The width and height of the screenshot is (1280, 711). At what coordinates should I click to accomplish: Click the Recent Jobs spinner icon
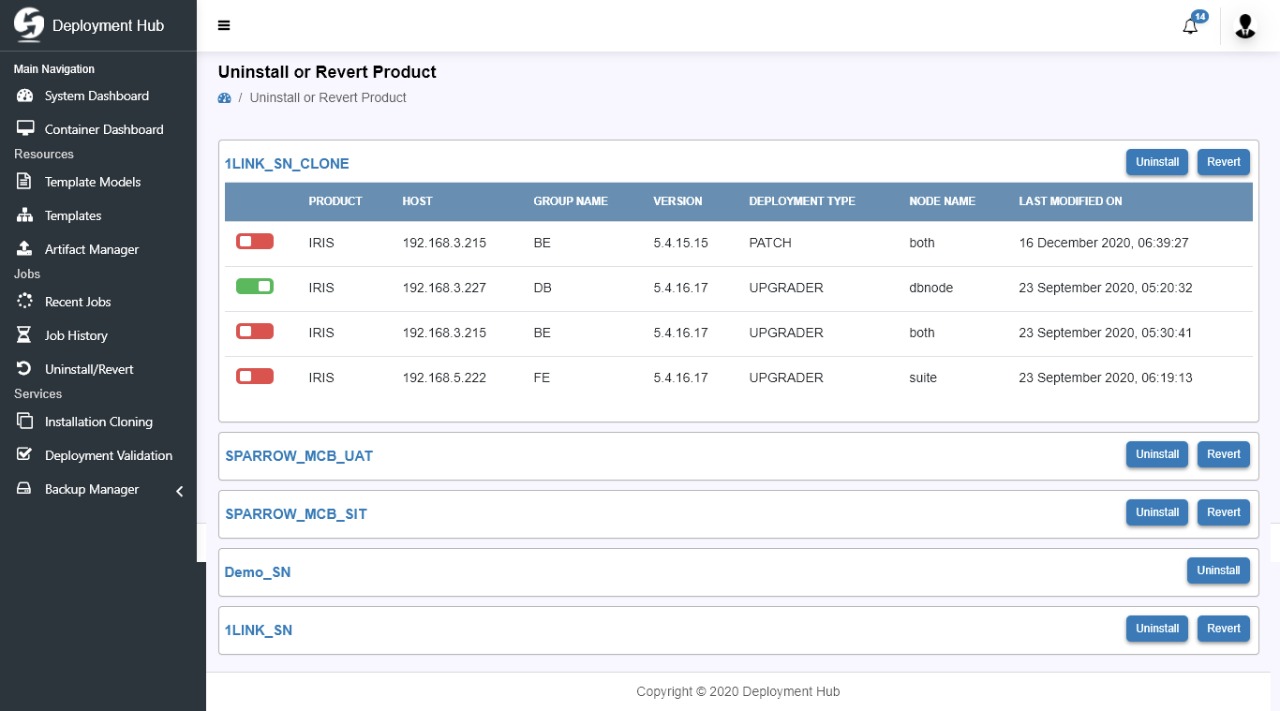[x=25, y=302]
